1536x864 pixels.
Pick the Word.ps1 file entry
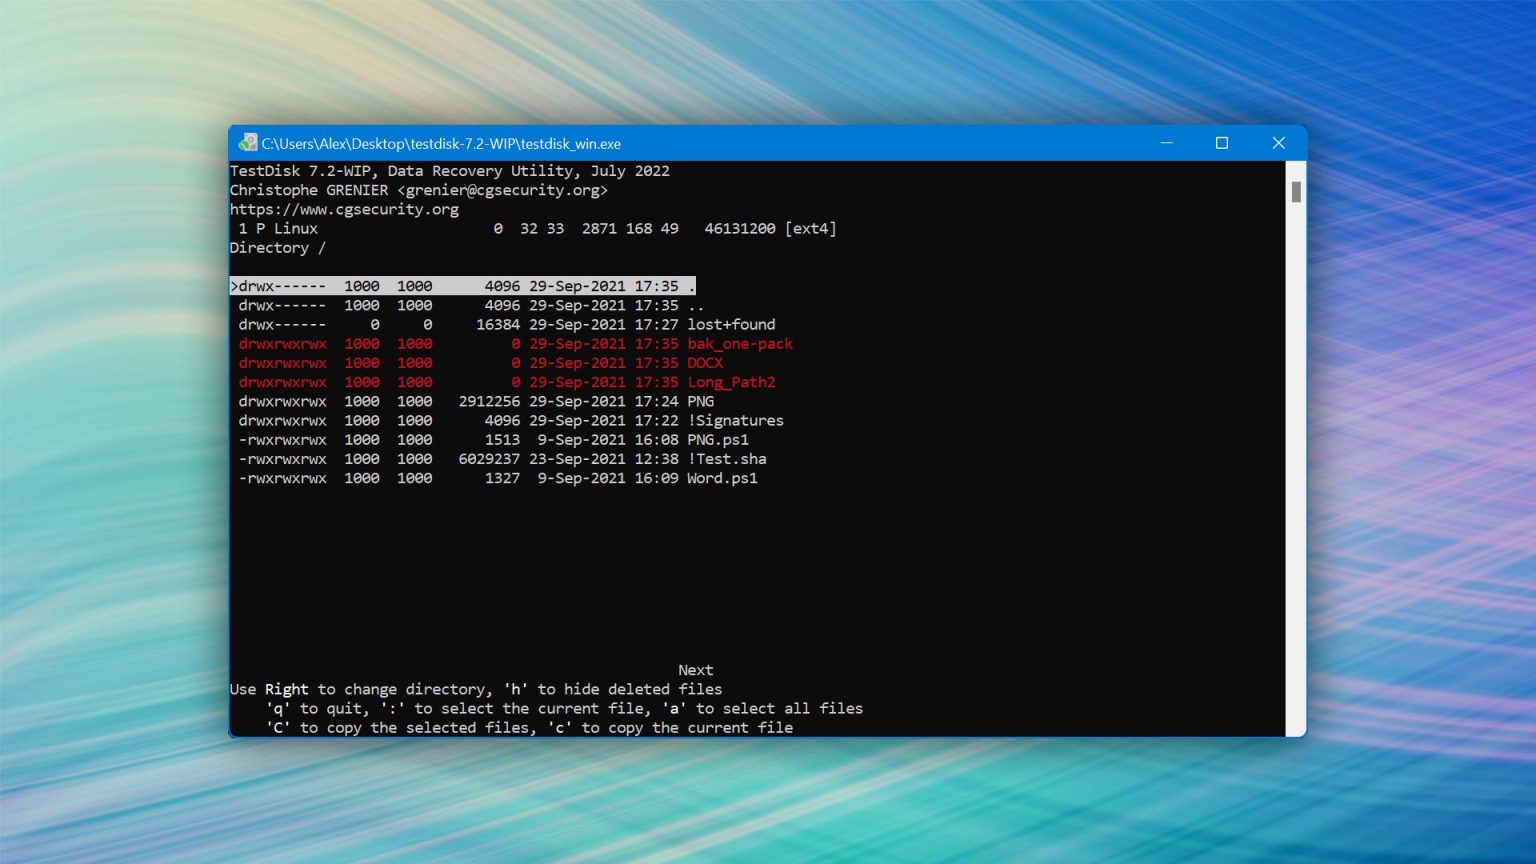click(x=722, y=479)
